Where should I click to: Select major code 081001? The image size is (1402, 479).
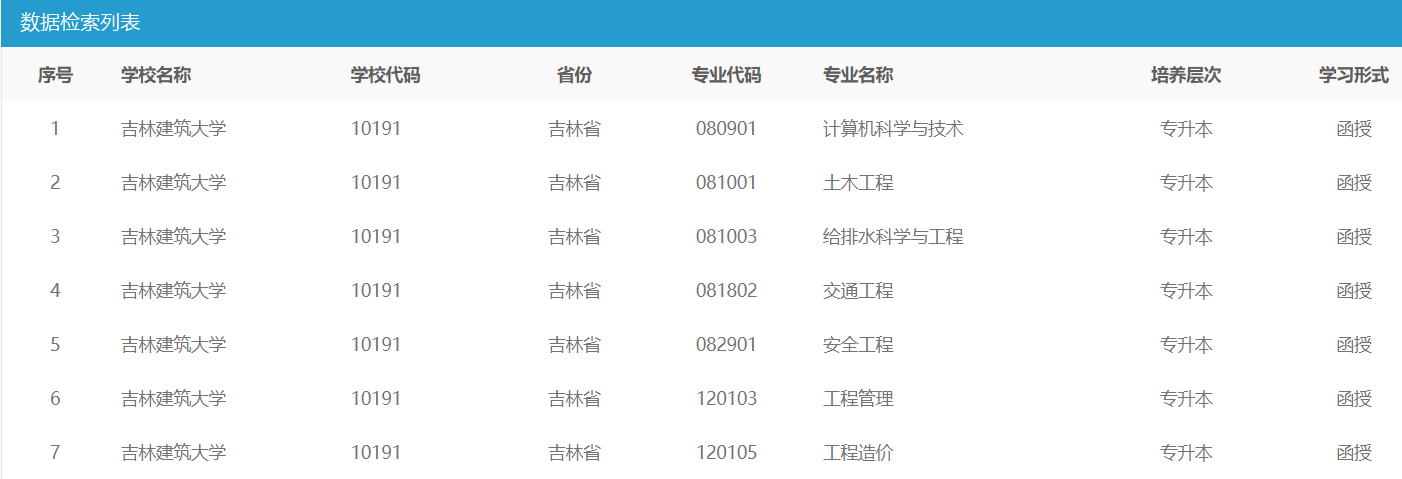(x=727, y=183)
